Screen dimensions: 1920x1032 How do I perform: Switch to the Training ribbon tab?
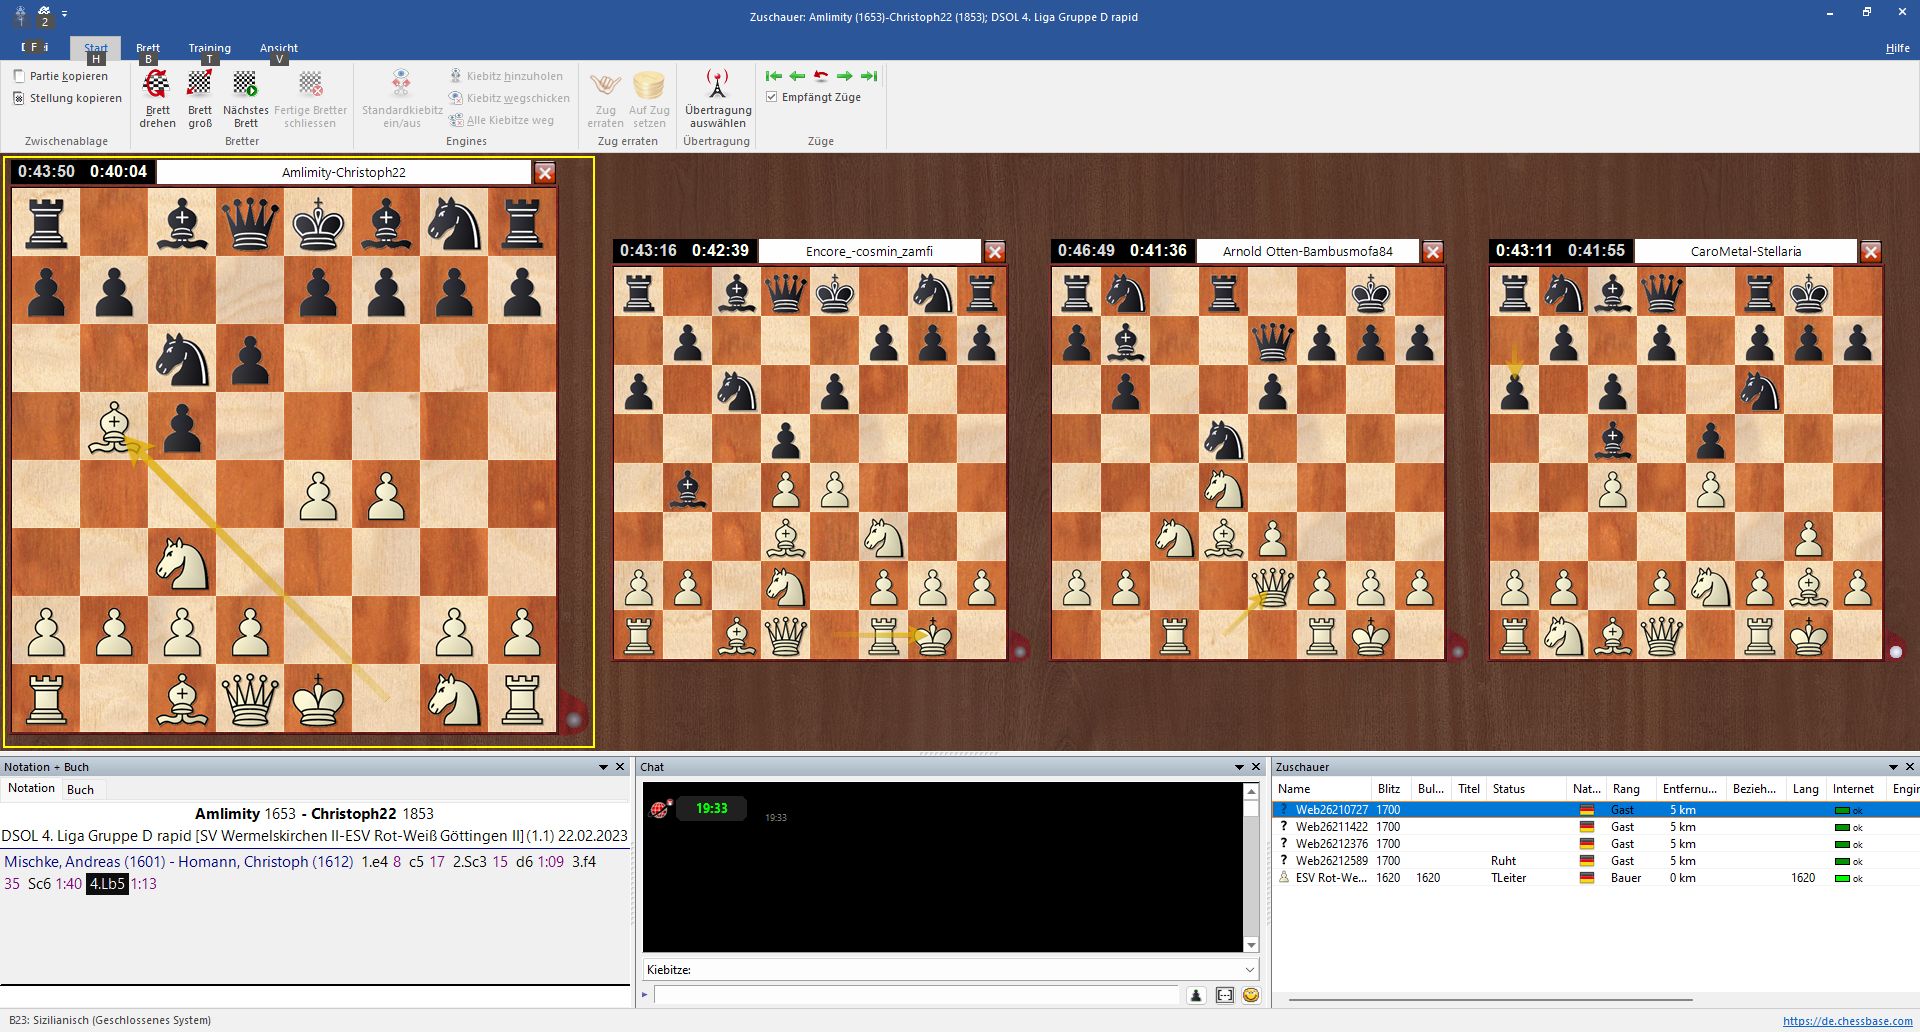pyautogui.click(x=209, y=48)
